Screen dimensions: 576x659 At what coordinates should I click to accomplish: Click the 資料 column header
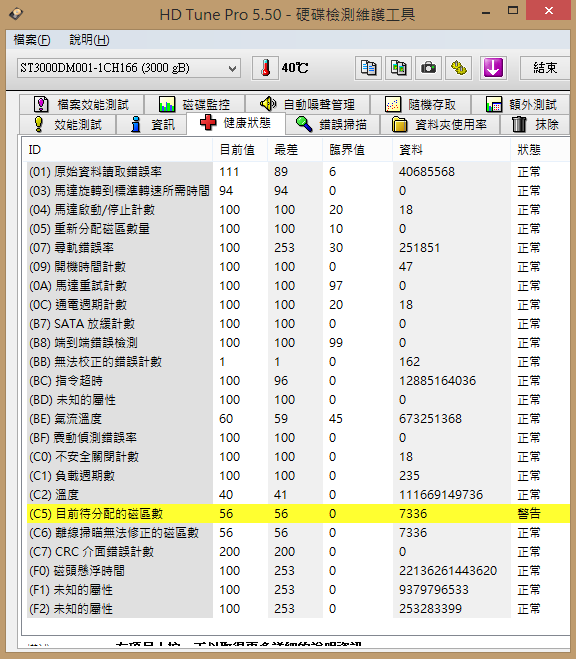tap(452, 150)
